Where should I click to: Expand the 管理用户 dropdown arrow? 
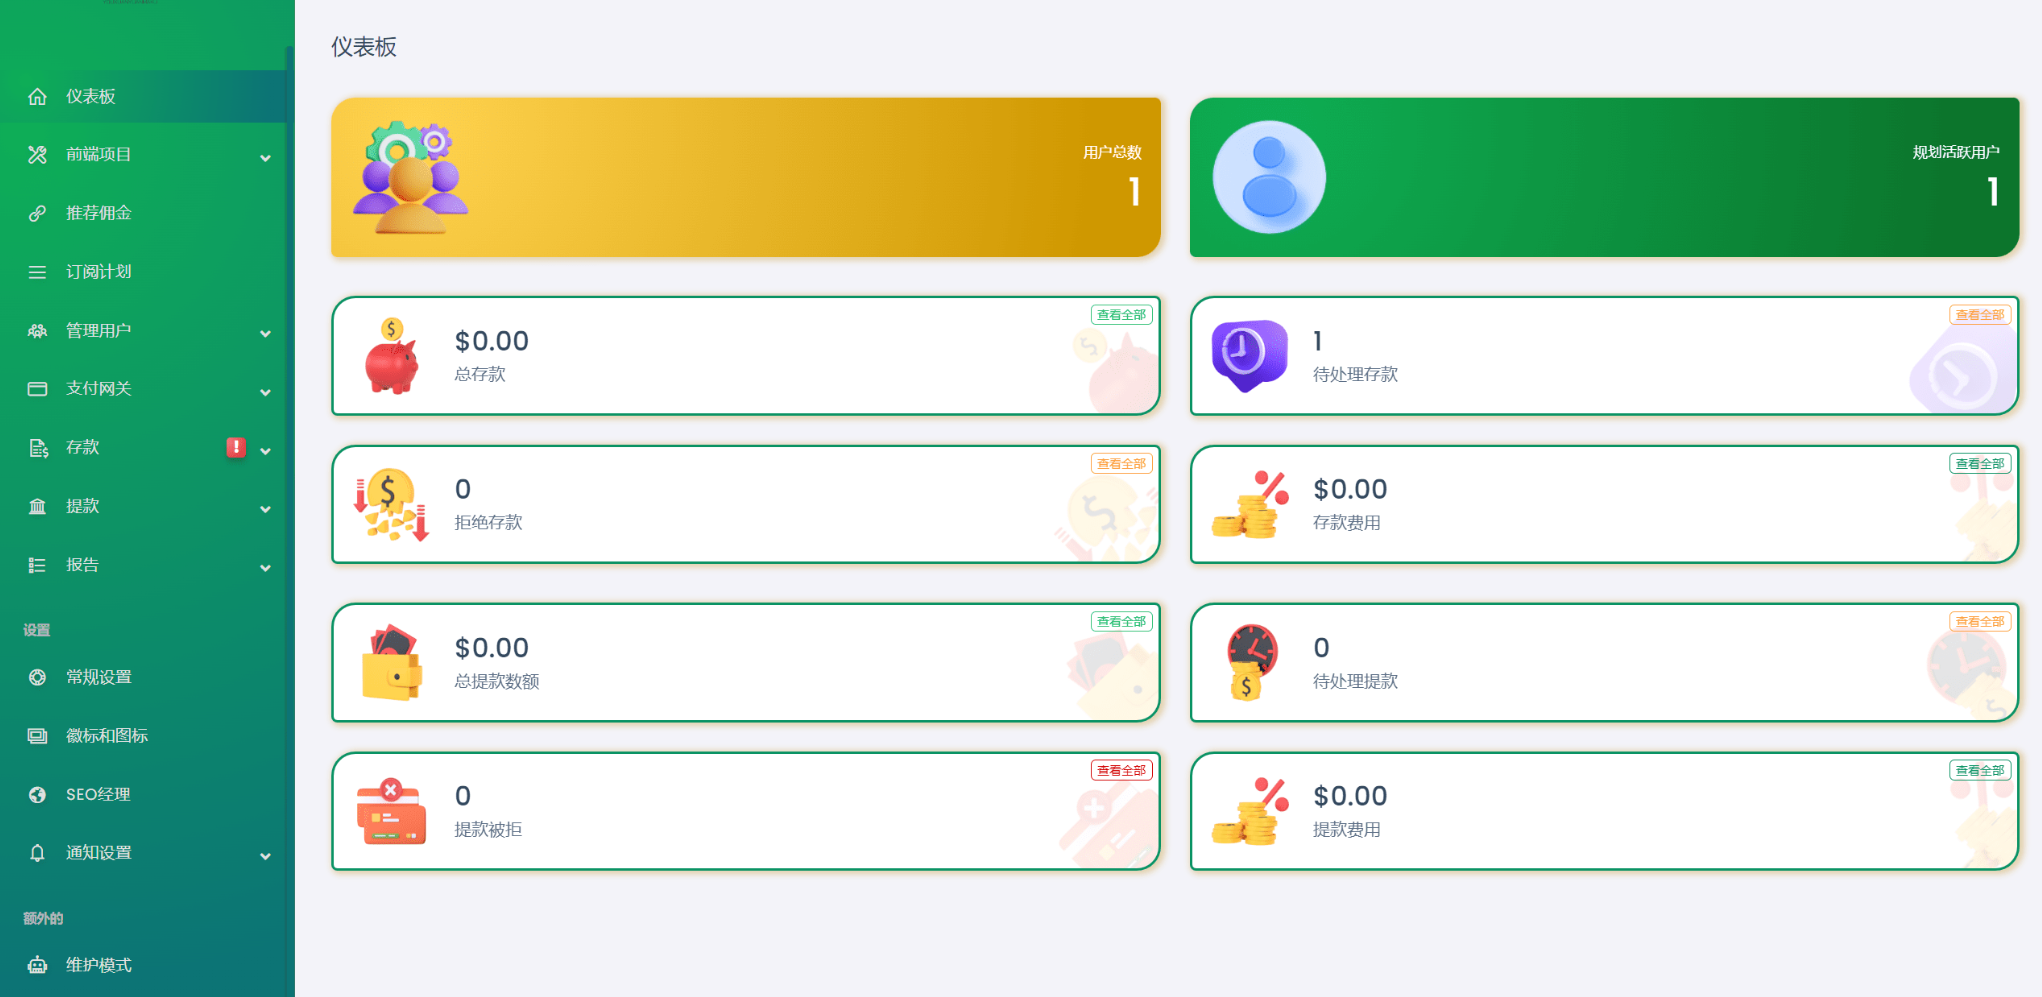pos(265,333)
